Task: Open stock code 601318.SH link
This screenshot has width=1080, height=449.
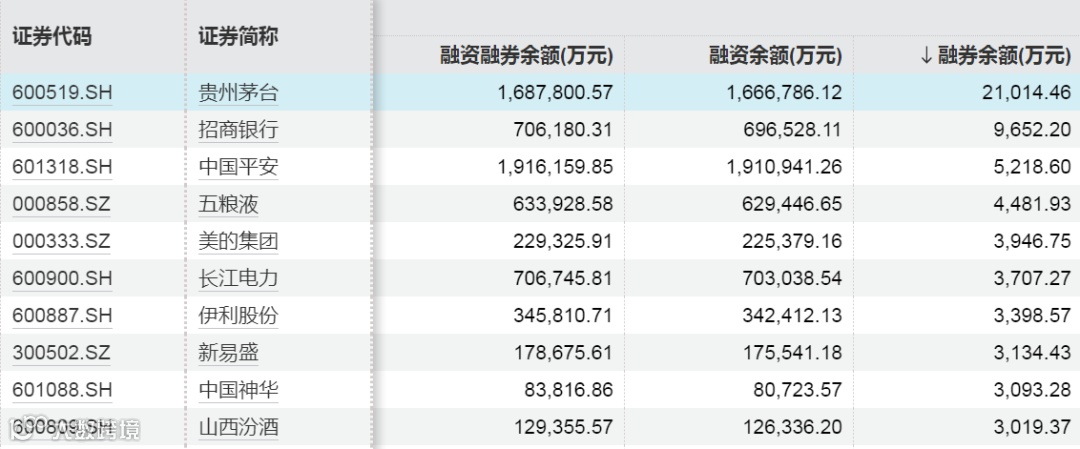Action: (x=62, y=167)
